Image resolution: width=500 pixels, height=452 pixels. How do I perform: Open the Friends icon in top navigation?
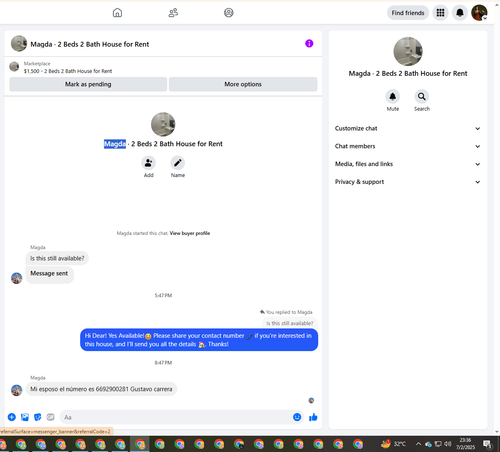[173, 13]
